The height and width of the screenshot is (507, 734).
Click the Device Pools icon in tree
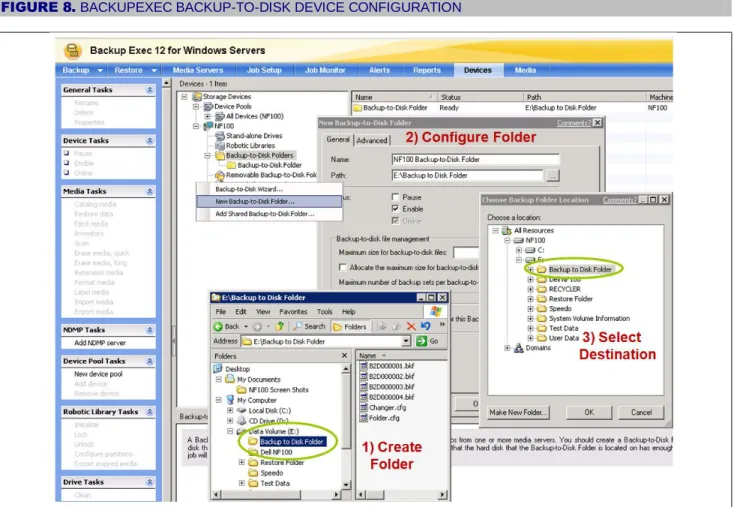tap(209, 106)
